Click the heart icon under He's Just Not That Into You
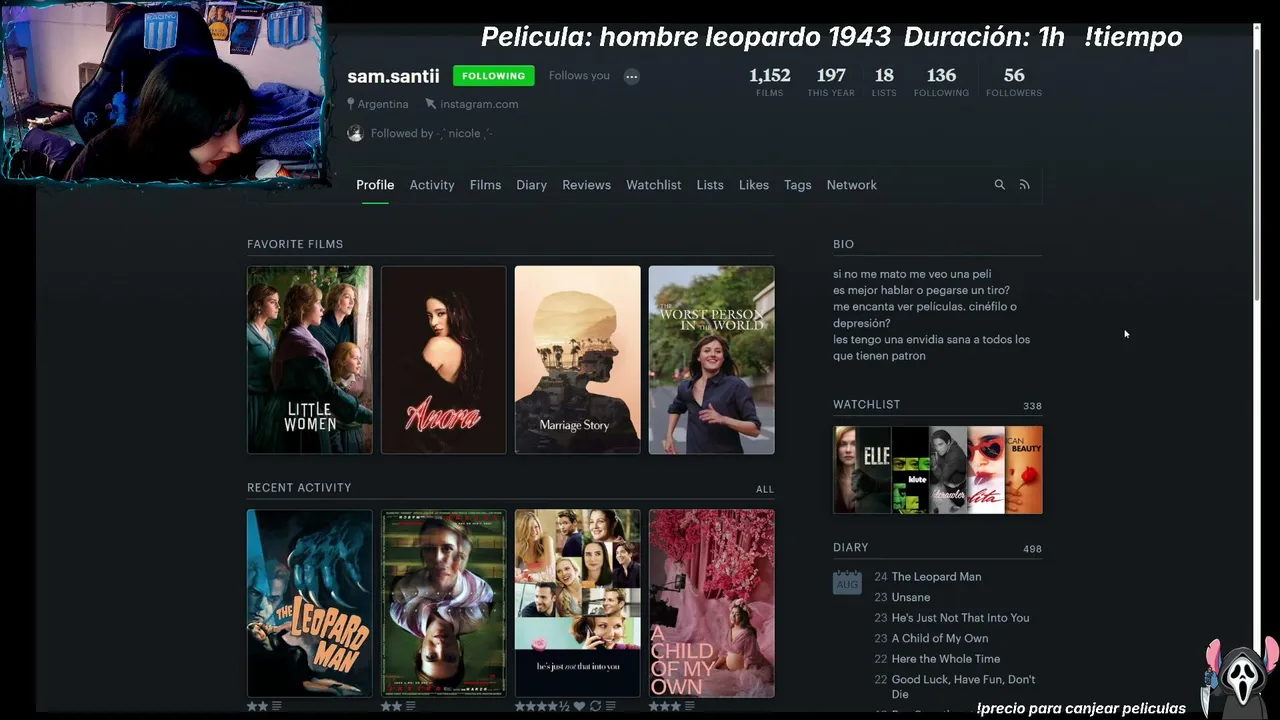The width and height of the screenshot is (1280, 720). (579, 706)
